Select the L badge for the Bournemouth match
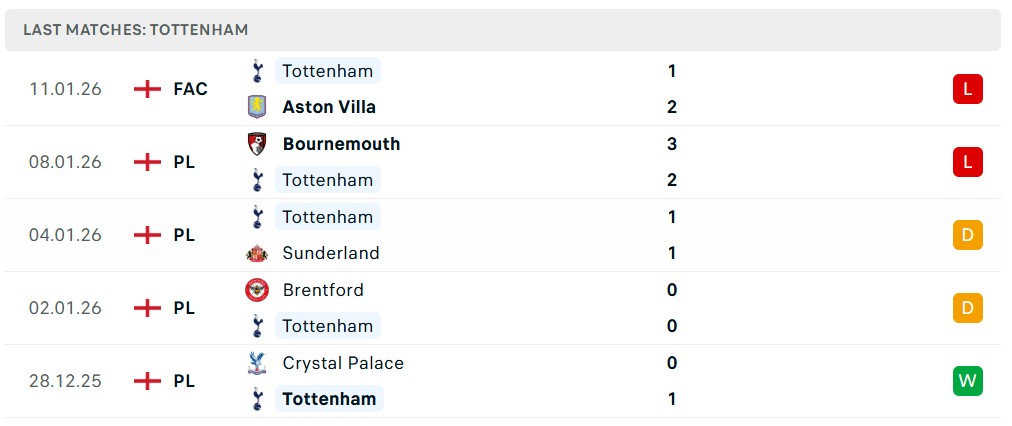This screenshot has width=1012, height=426. tap(968, 162)
